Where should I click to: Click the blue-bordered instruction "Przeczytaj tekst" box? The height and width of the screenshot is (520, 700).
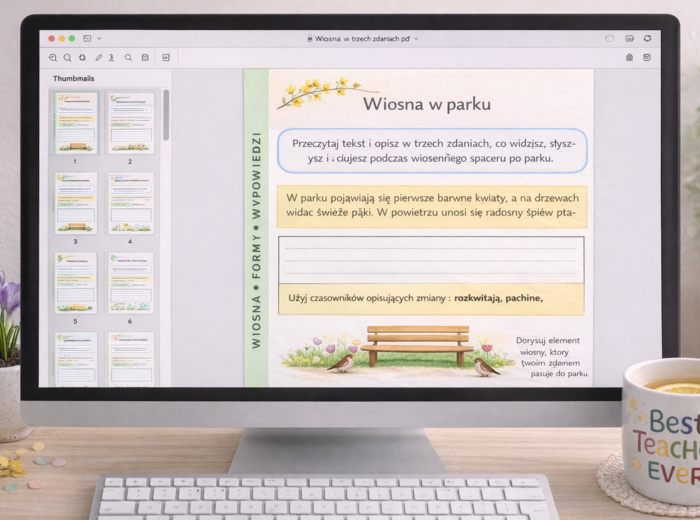pos(432,151)
